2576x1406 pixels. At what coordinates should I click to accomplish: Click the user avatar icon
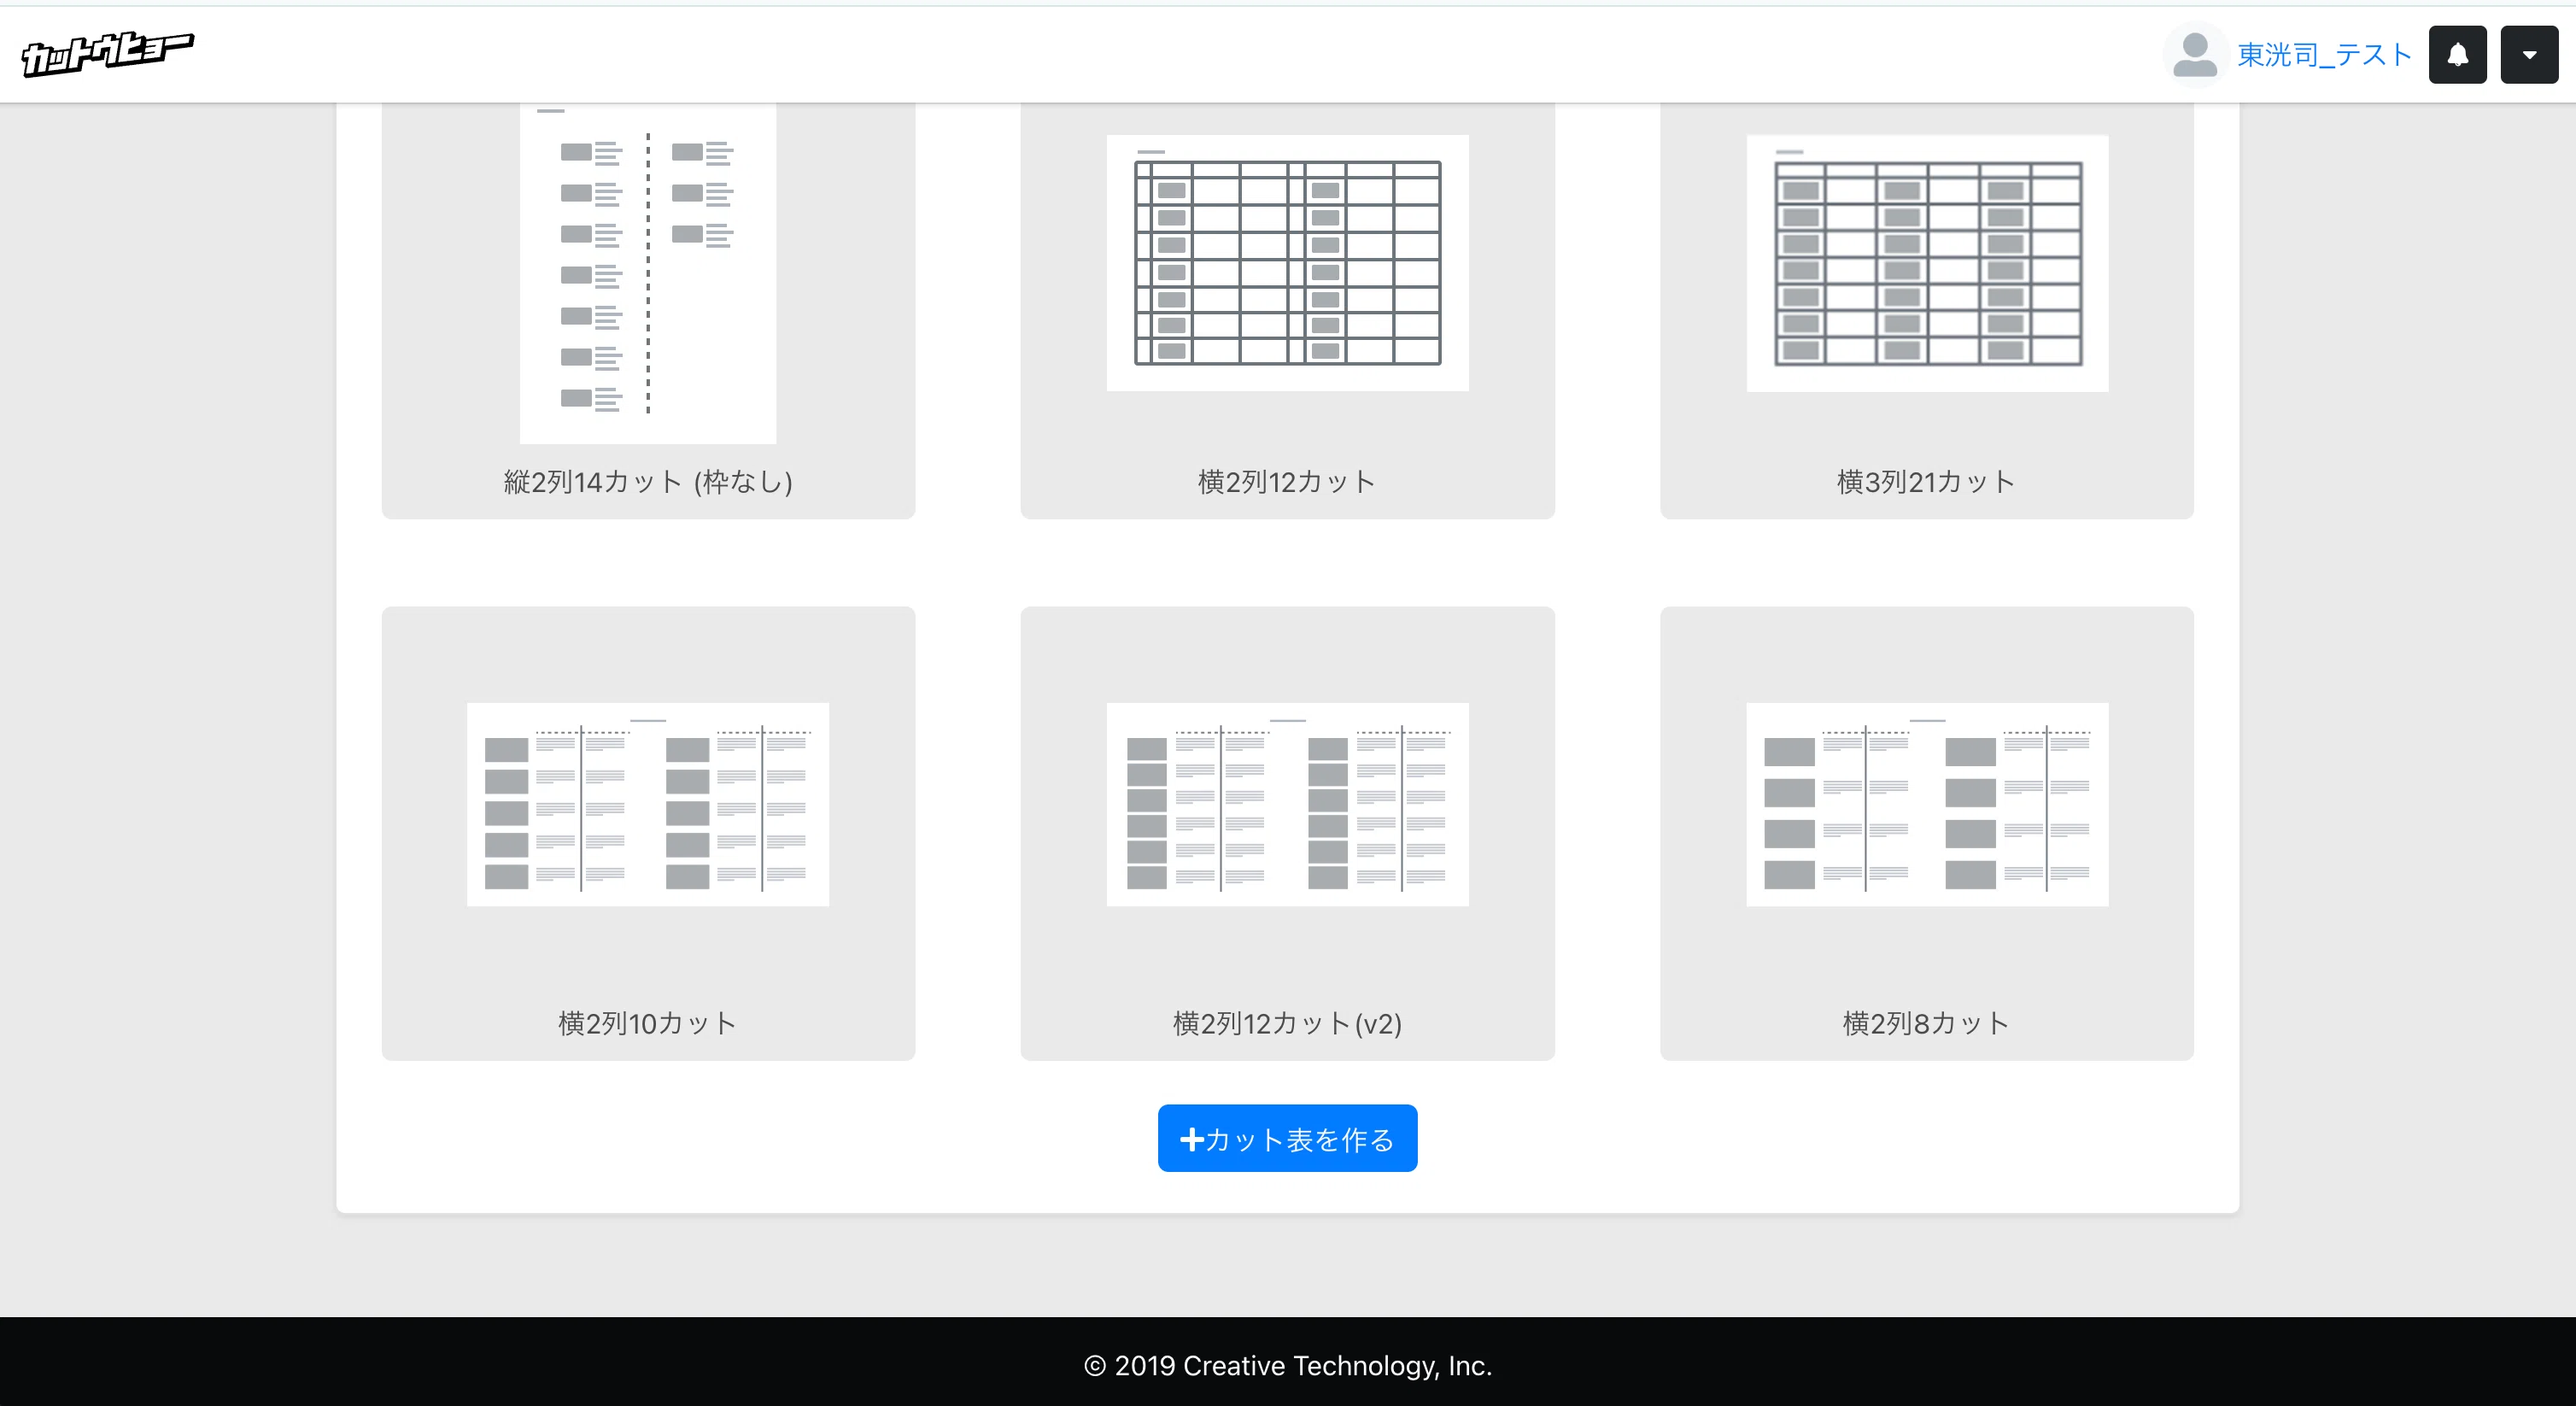(2194, 55)
